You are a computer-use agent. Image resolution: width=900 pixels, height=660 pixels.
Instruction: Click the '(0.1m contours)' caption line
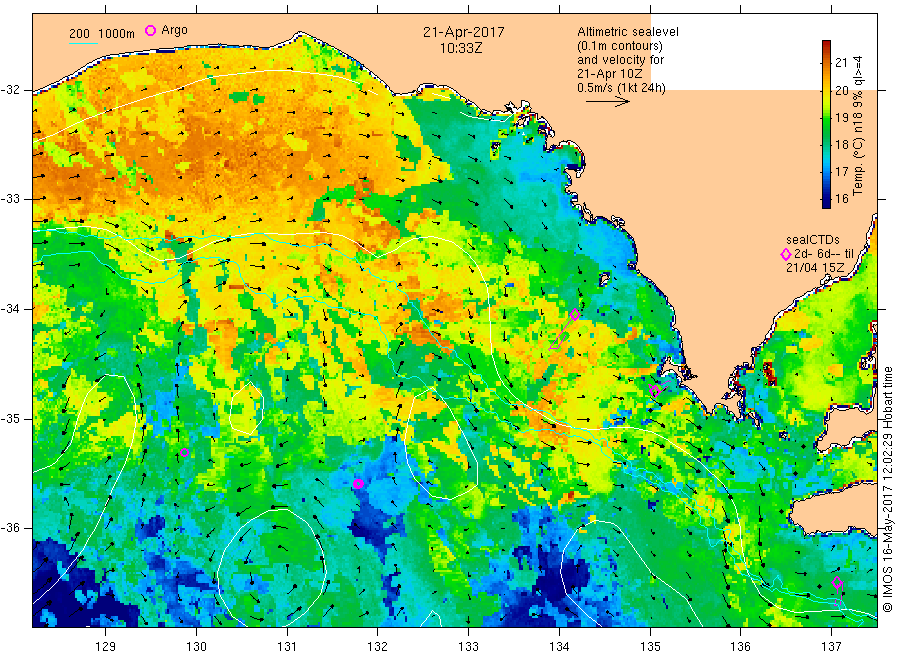coord(620,46)
